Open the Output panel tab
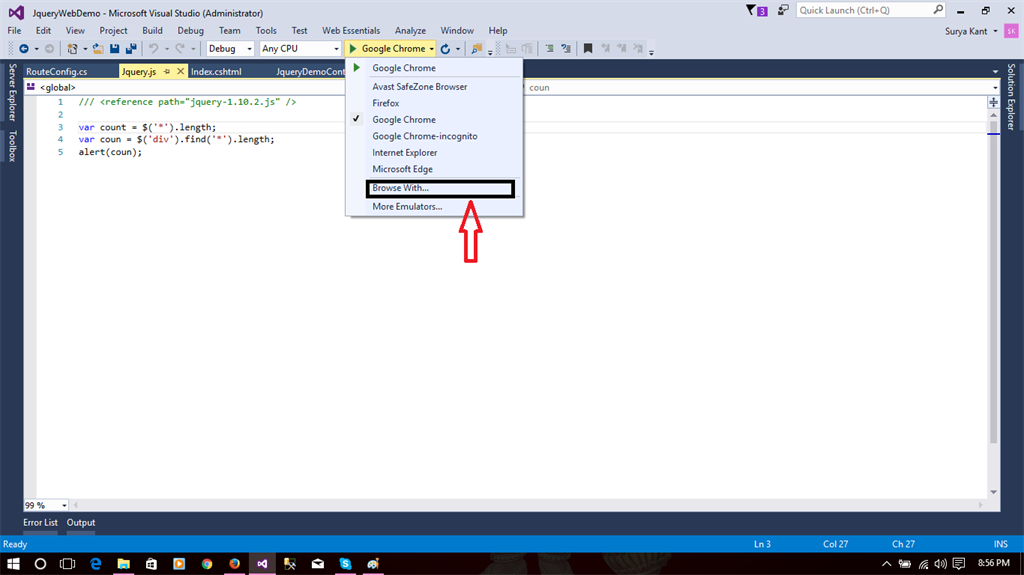Viewport: 1024px width, 575px height. coord(81,523)
